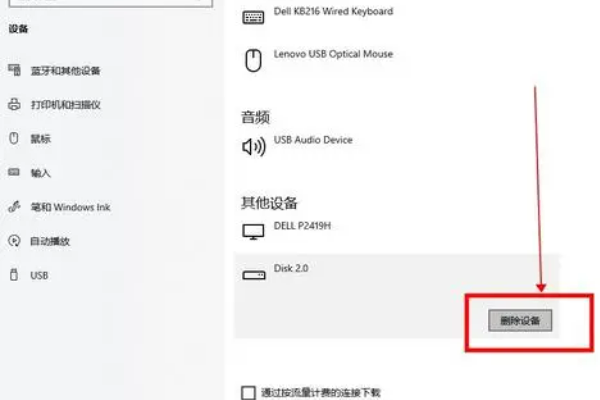This screenshot has width=600, height=400.
Task: Open the Bluetooth and other devices icon
Action: coord(15,70)
